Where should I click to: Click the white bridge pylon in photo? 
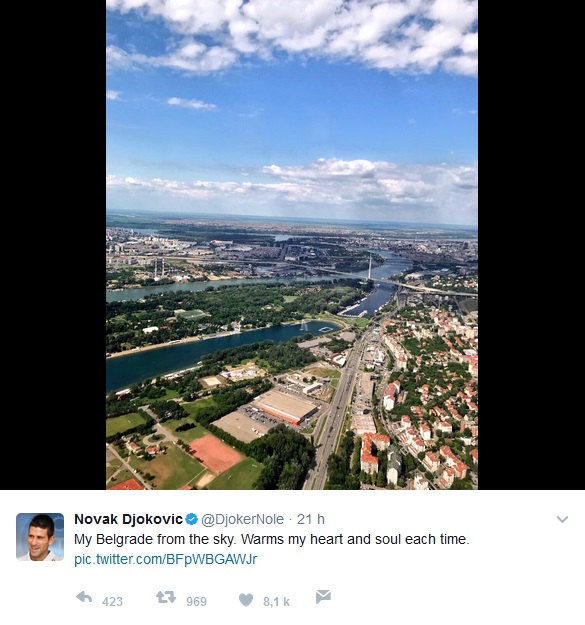(370, 266)
